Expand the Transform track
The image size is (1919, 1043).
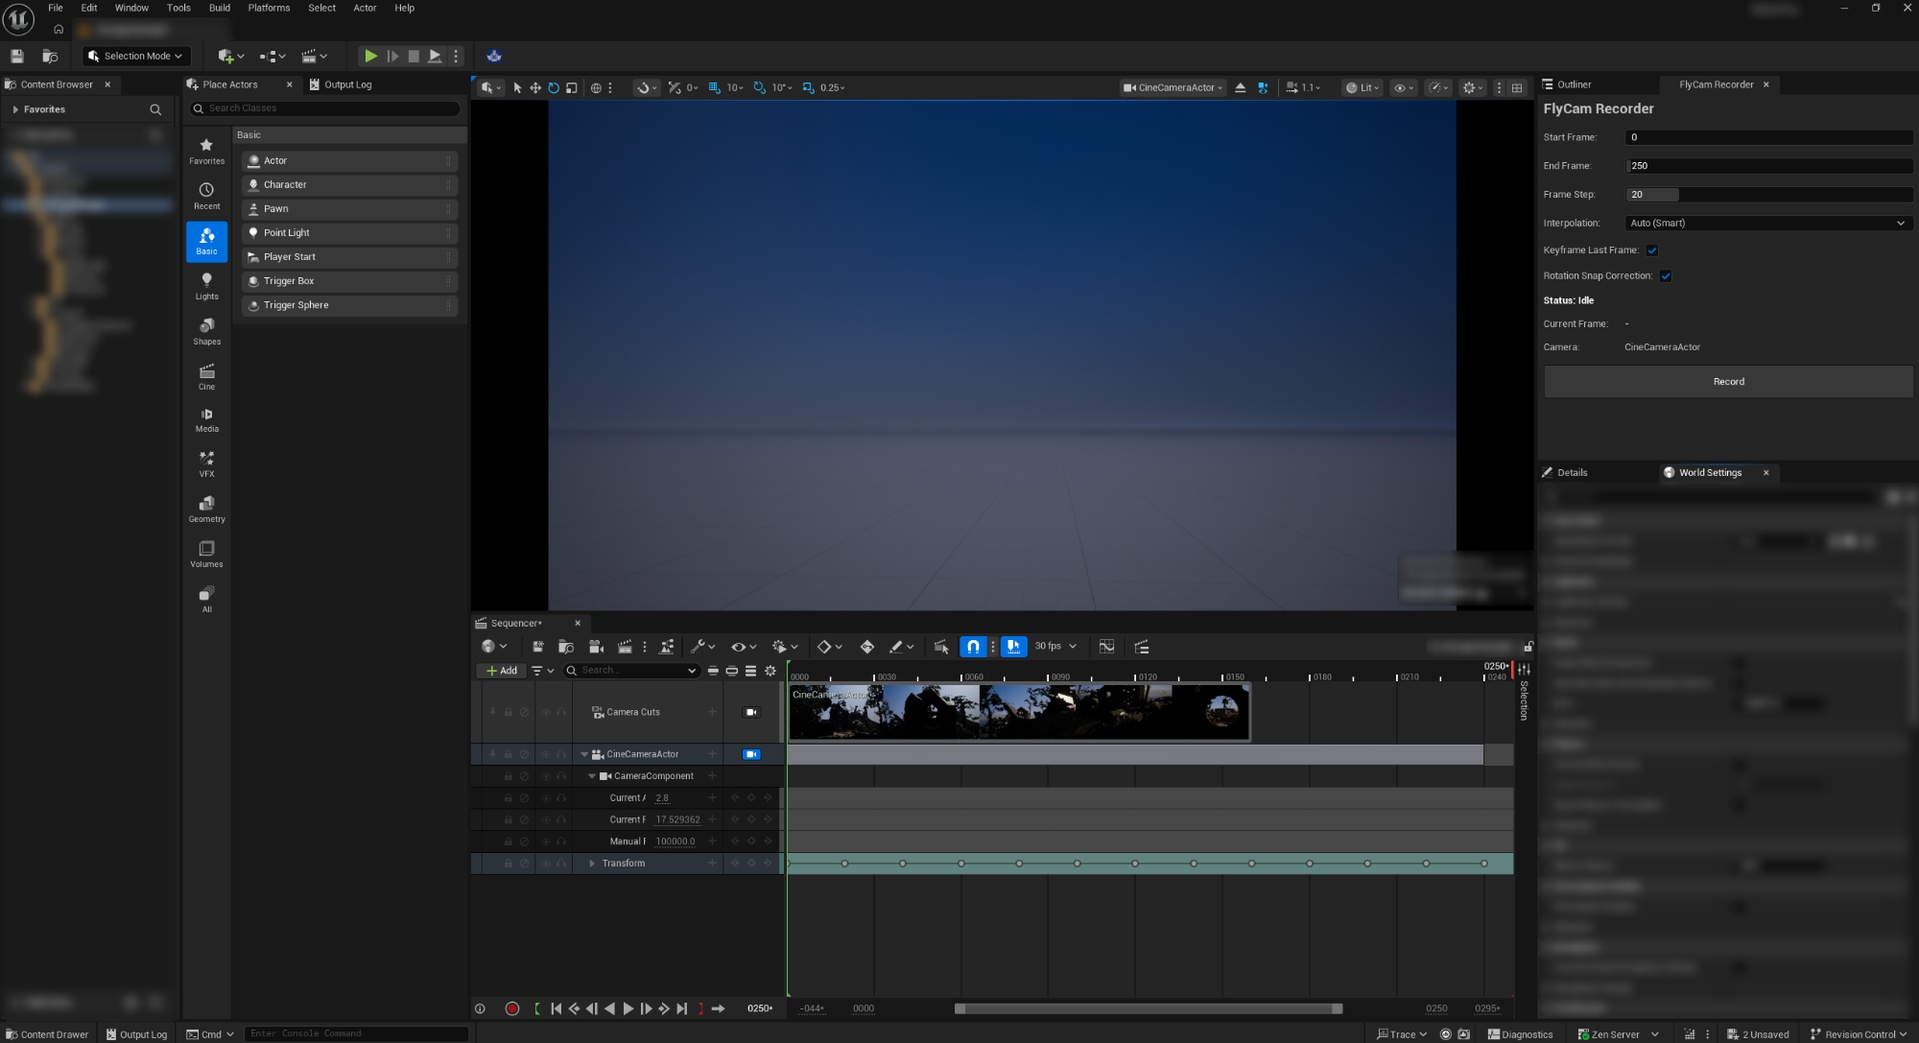(x=592, y=863)
